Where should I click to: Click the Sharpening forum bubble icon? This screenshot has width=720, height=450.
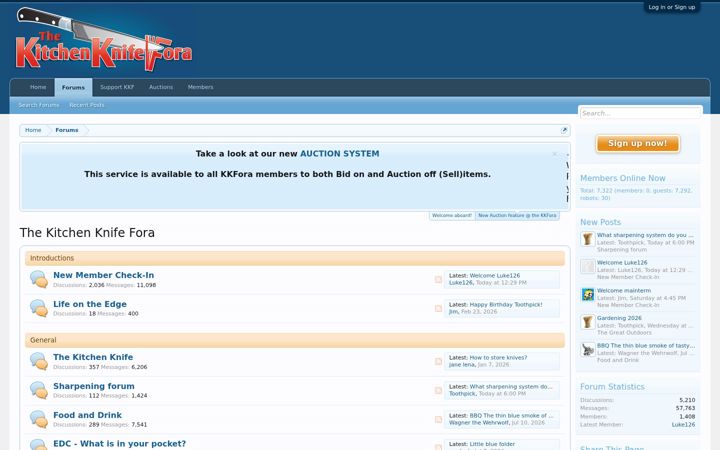39,390
